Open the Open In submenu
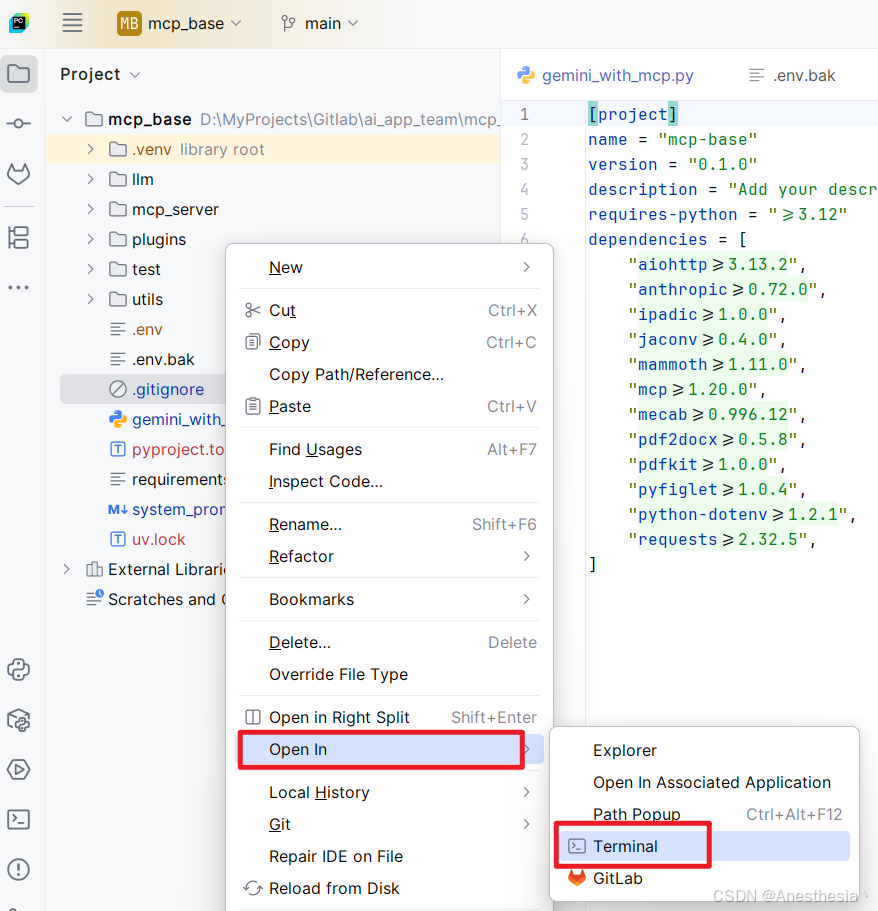The image size is (878, 911). pyautogui.click(x=389, y=749)
